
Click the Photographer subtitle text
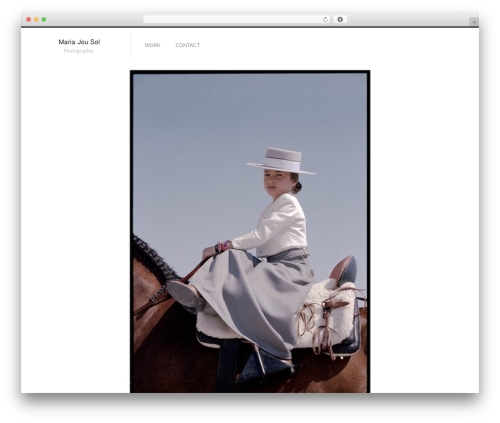point(79,51)
